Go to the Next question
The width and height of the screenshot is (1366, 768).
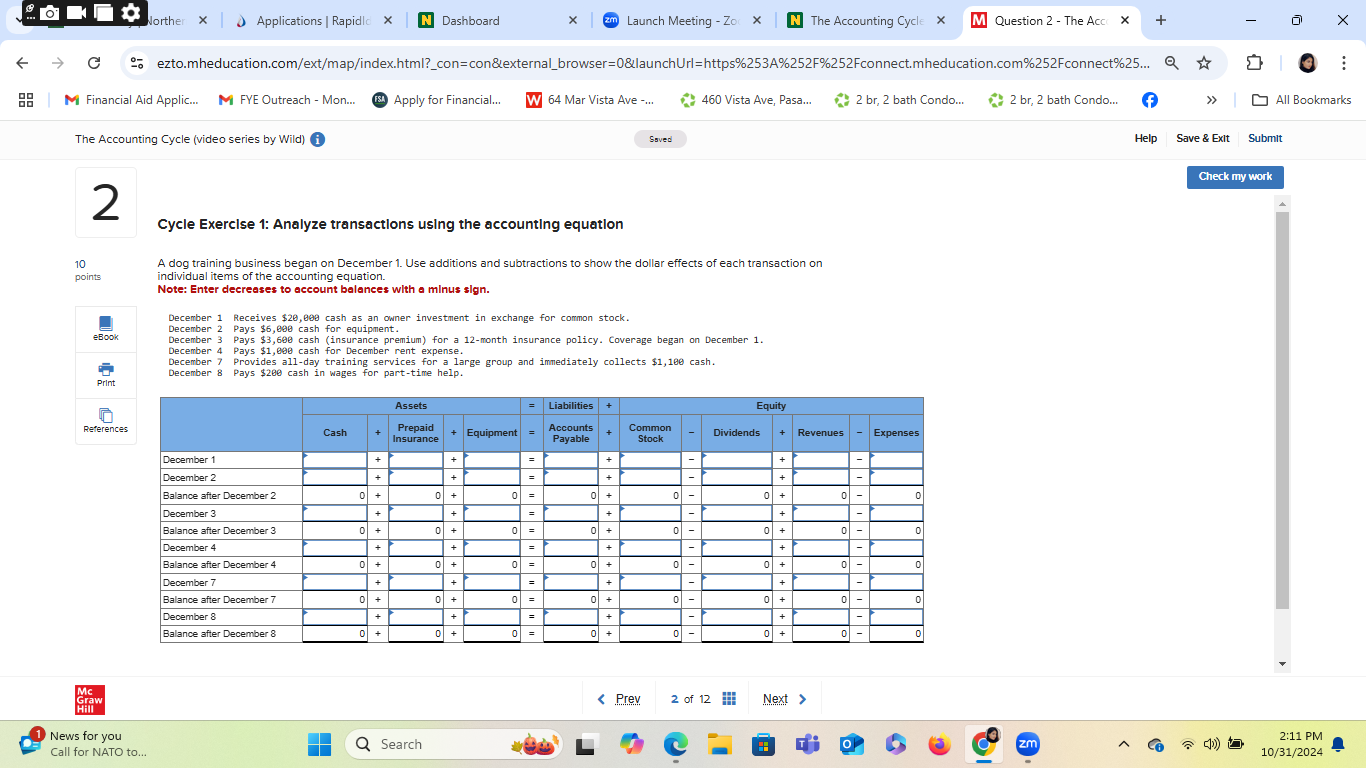[x=784, y=699]
